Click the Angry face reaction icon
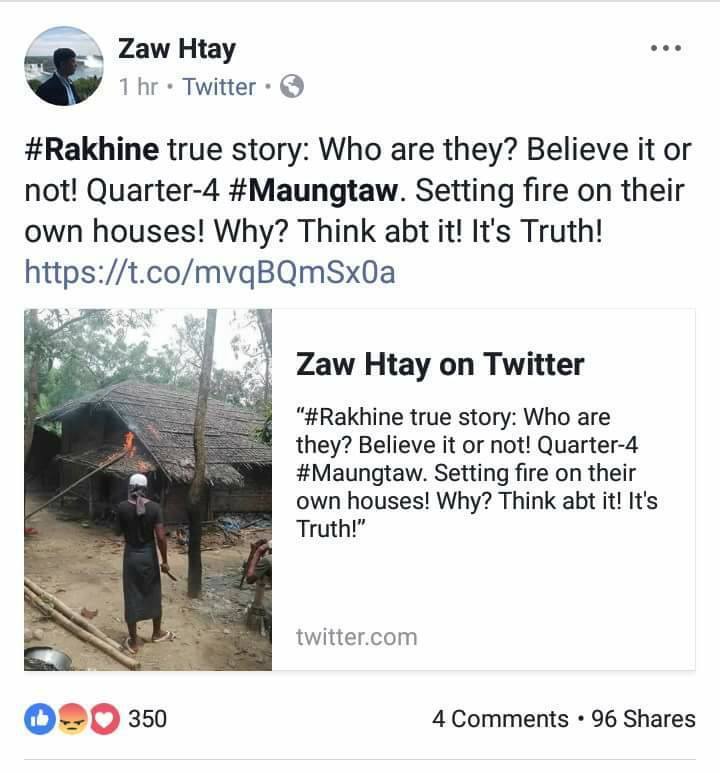The image size is (720, 773). pos(70,719)
